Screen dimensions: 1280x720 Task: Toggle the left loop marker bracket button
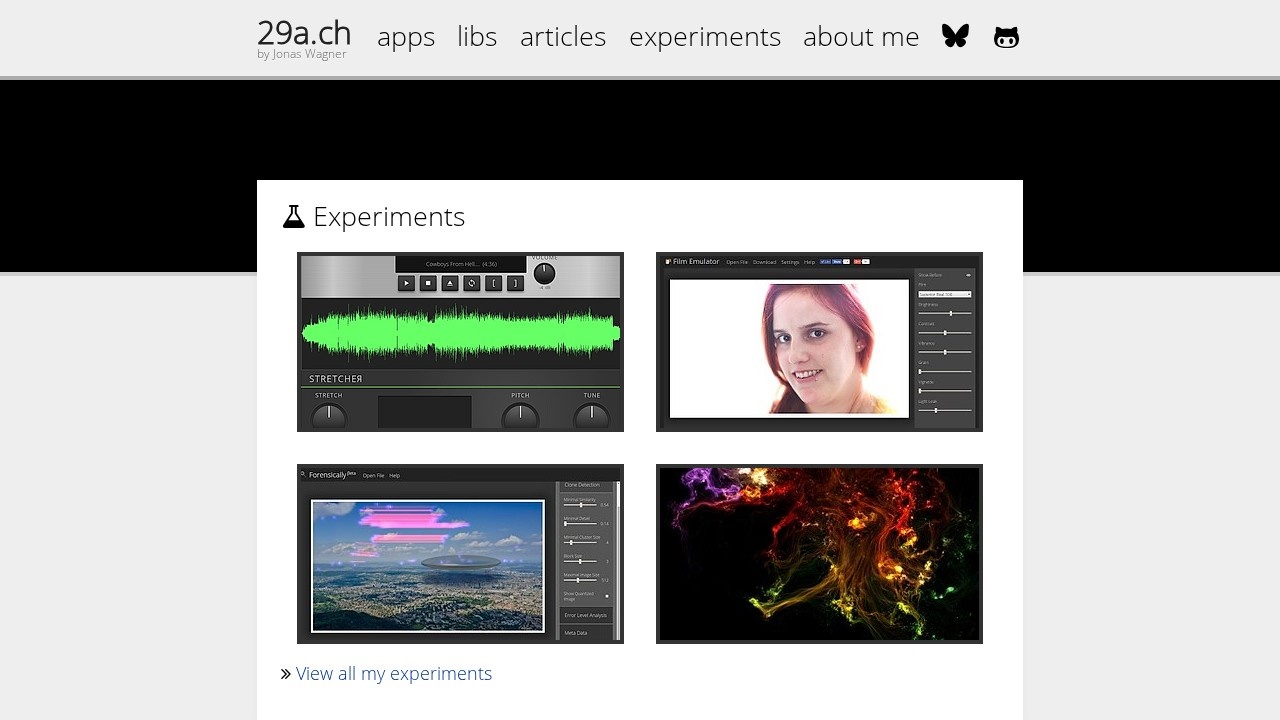(493, 284)
